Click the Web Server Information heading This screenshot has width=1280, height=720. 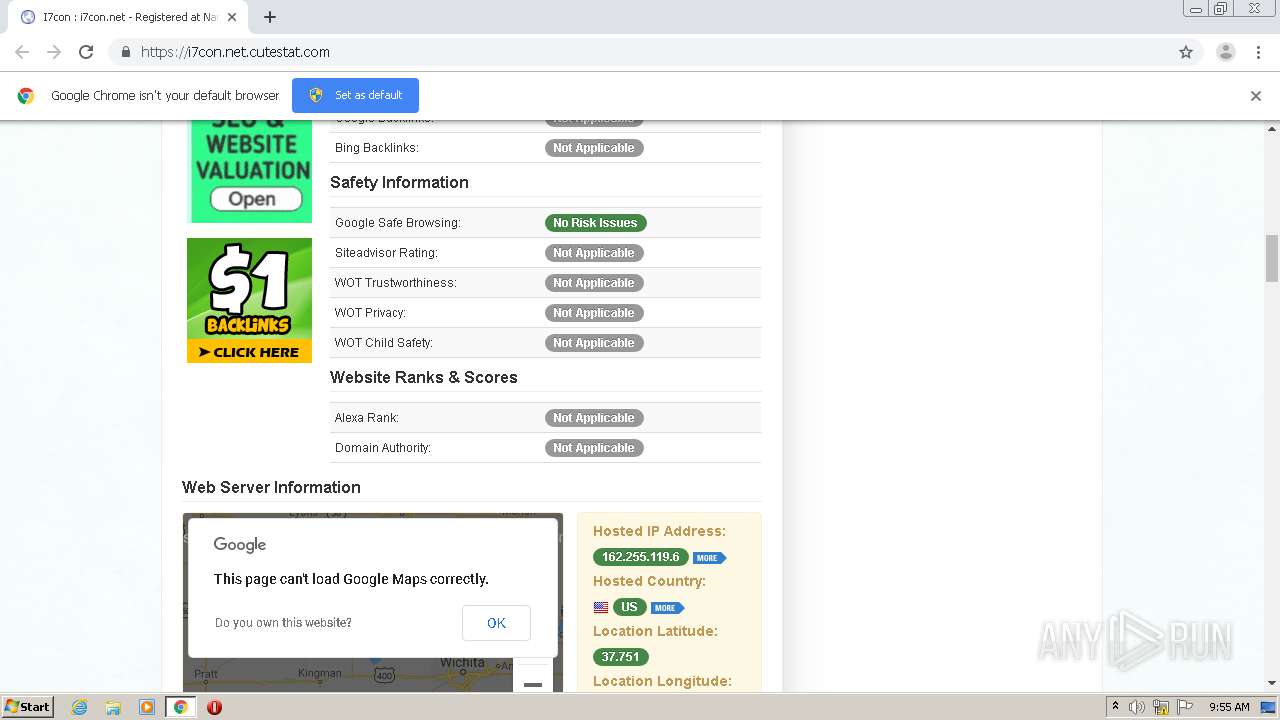(x=271, y=487)
